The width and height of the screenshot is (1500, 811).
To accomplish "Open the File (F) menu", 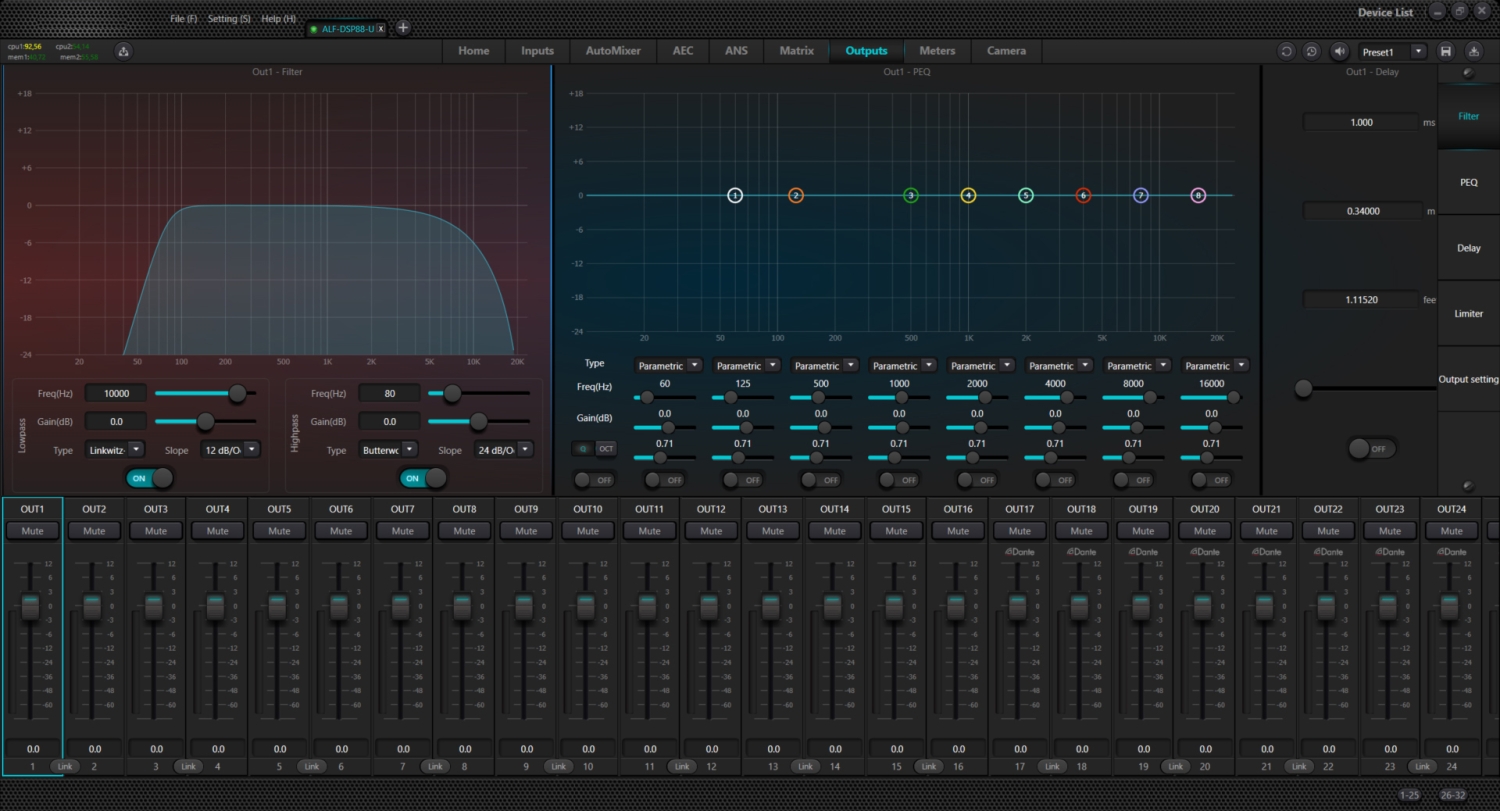I will (184, 19).
